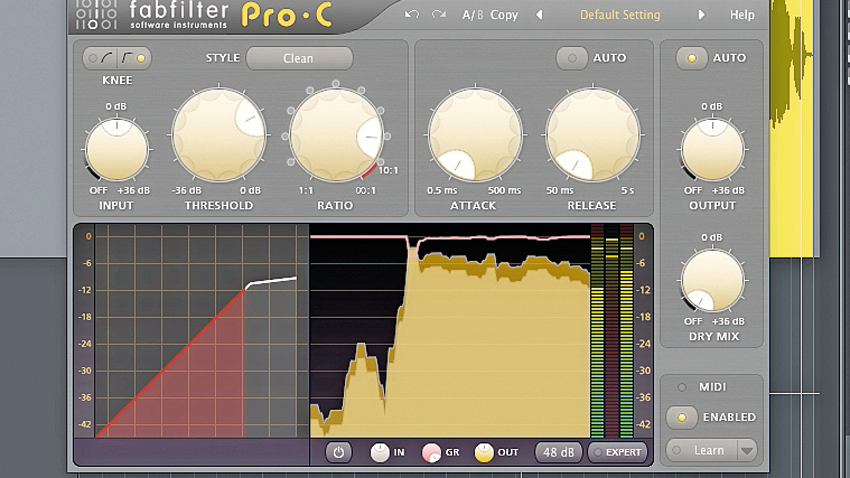Screen dimensions: 850x478
Task: Open the MIDI Learn dropdown arrow
Action: [747, 450]
